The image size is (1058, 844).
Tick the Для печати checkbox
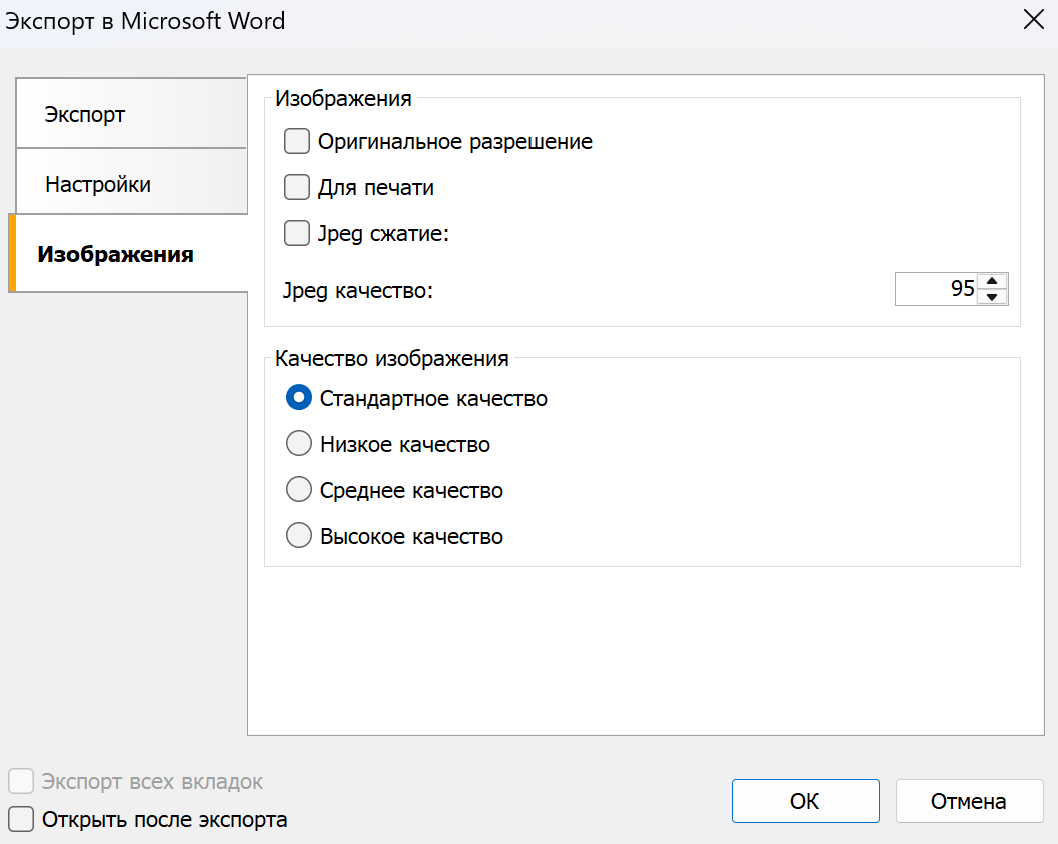click(297, 188)
